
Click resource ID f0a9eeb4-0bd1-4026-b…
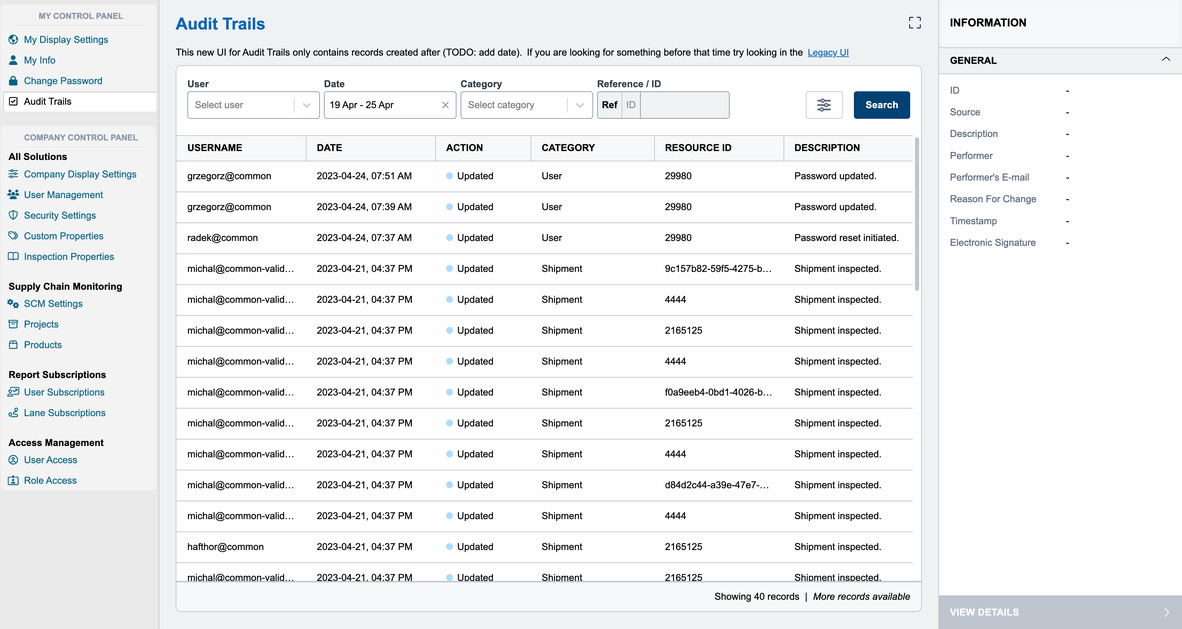point(718,392)
